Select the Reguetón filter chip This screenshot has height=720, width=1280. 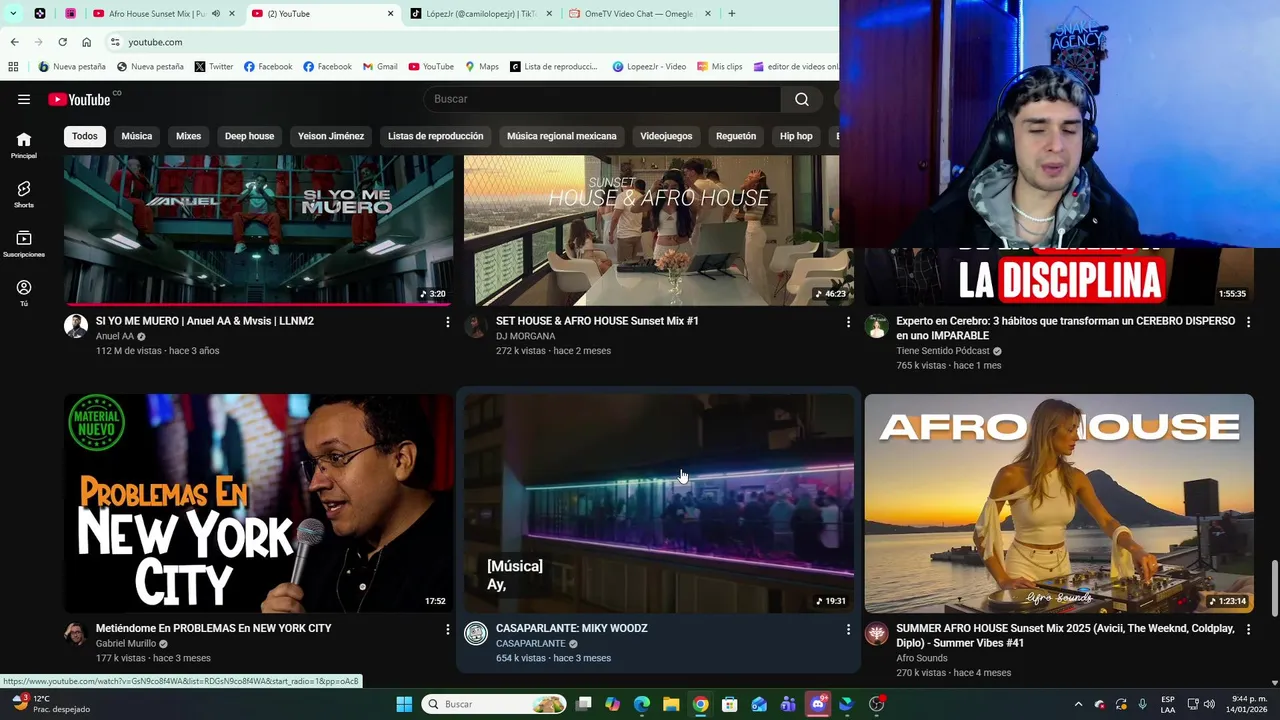click(x=736, y=136)
